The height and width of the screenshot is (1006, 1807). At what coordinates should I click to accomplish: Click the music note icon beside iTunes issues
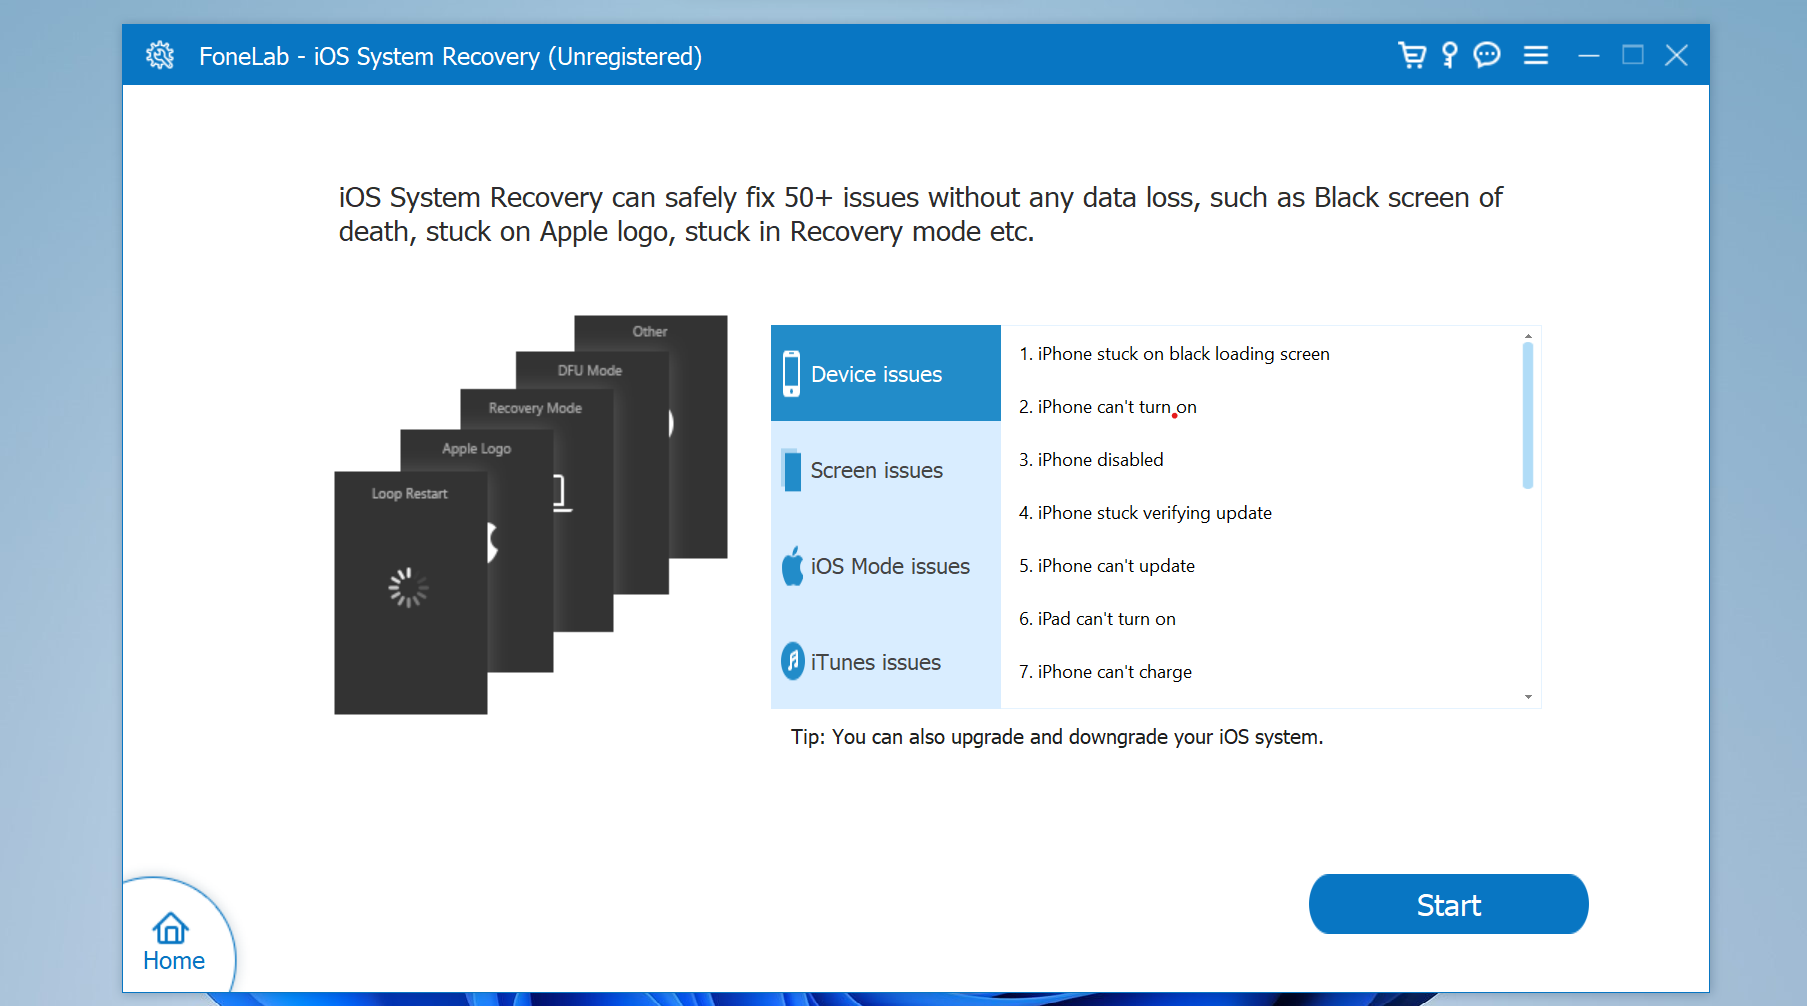point(793,661)
